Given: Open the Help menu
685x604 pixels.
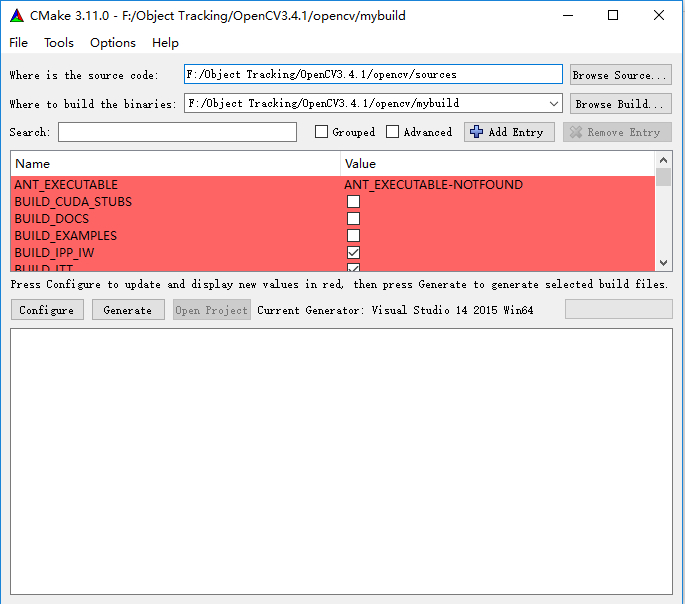Looking at the screenshot, I should click(x=165, y=43).
